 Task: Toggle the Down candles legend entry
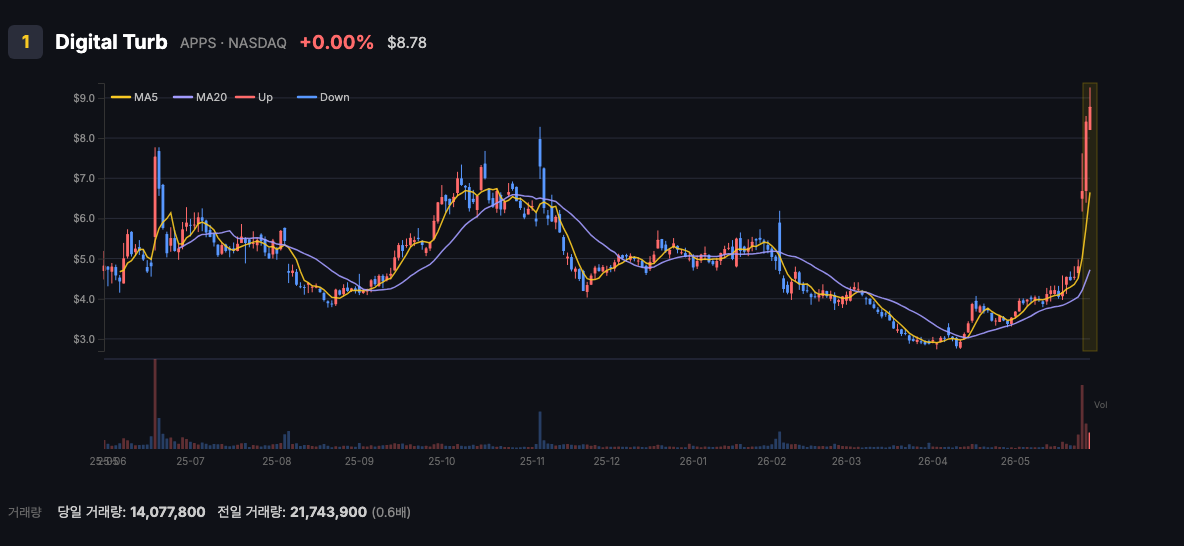(x=325, y=97)
